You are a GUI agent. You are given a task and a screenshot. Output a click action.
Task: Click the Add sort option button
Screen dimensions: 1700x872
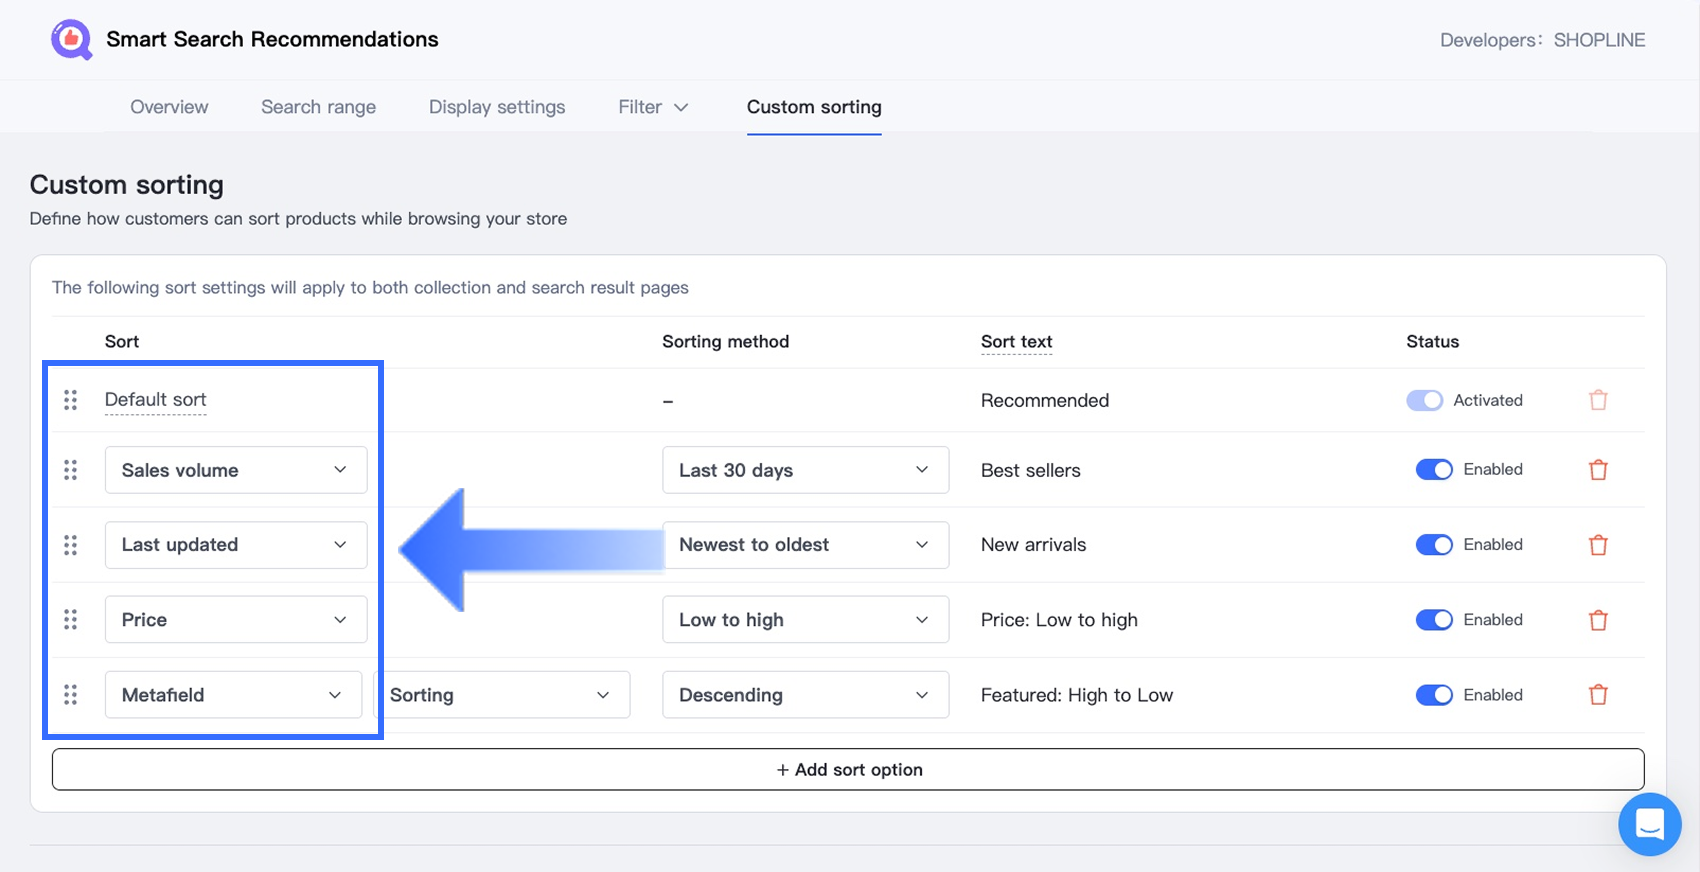click(848, 770)
